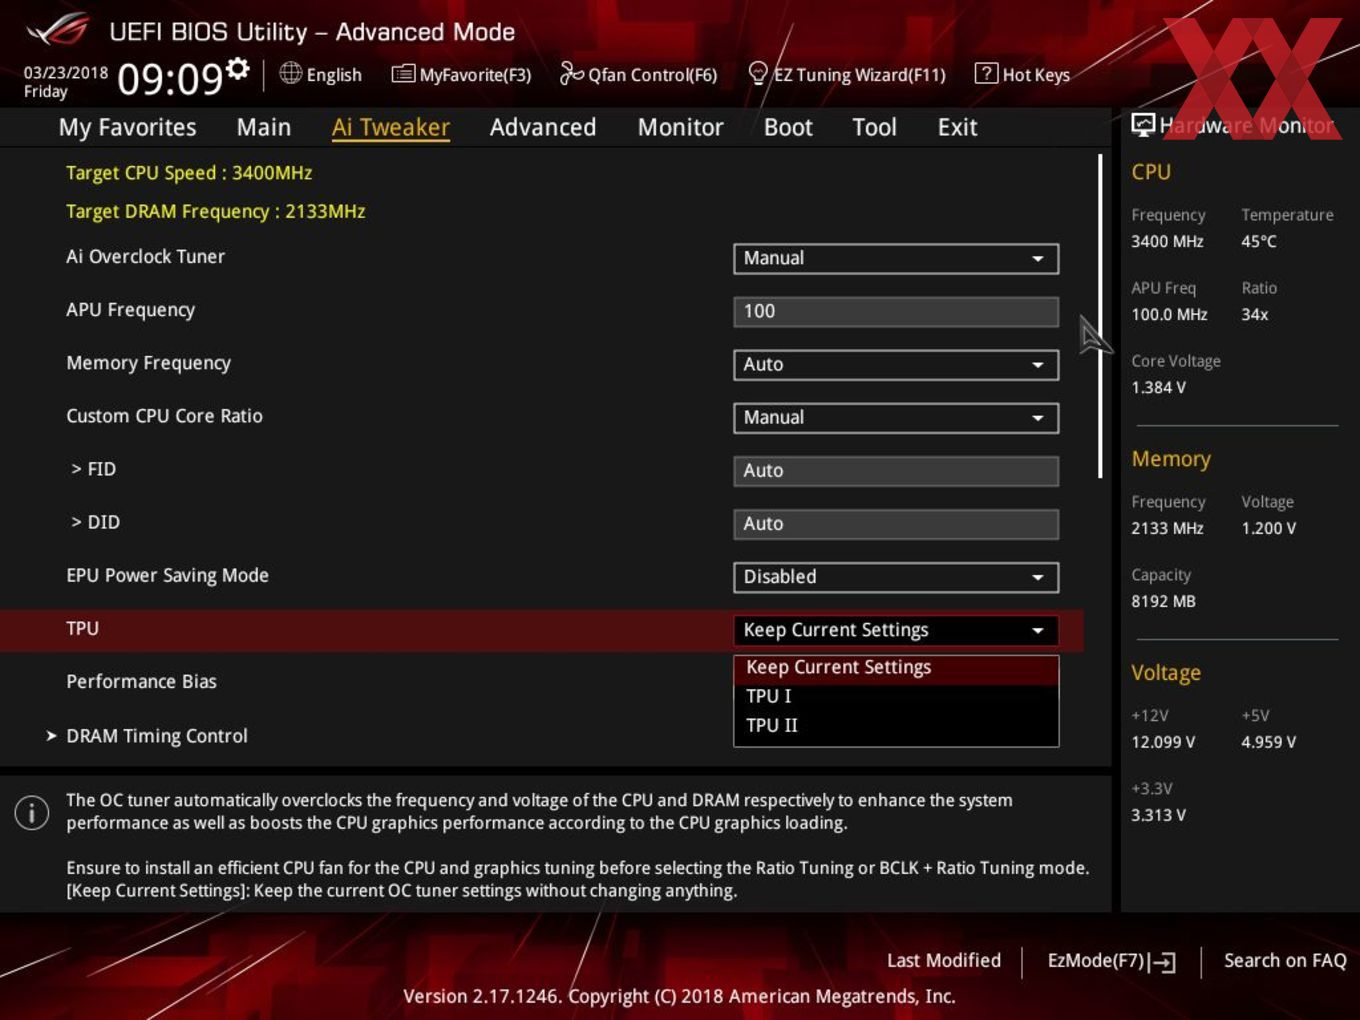
Task: Select TPU II option
Action: coord(896,725)
